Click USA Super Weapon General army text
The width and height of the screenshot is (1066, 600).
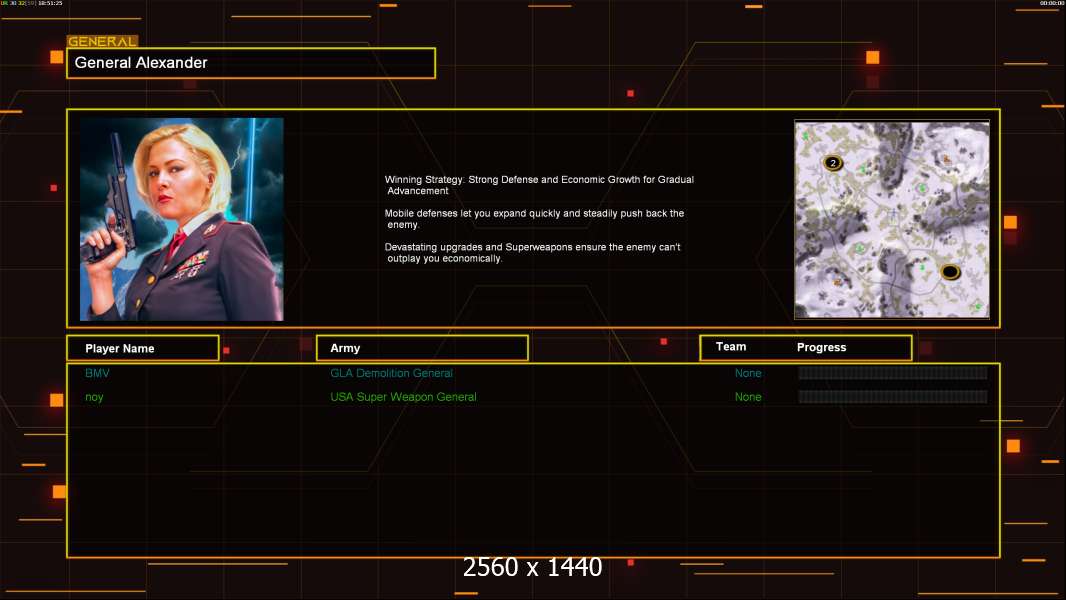coord(403,397)
